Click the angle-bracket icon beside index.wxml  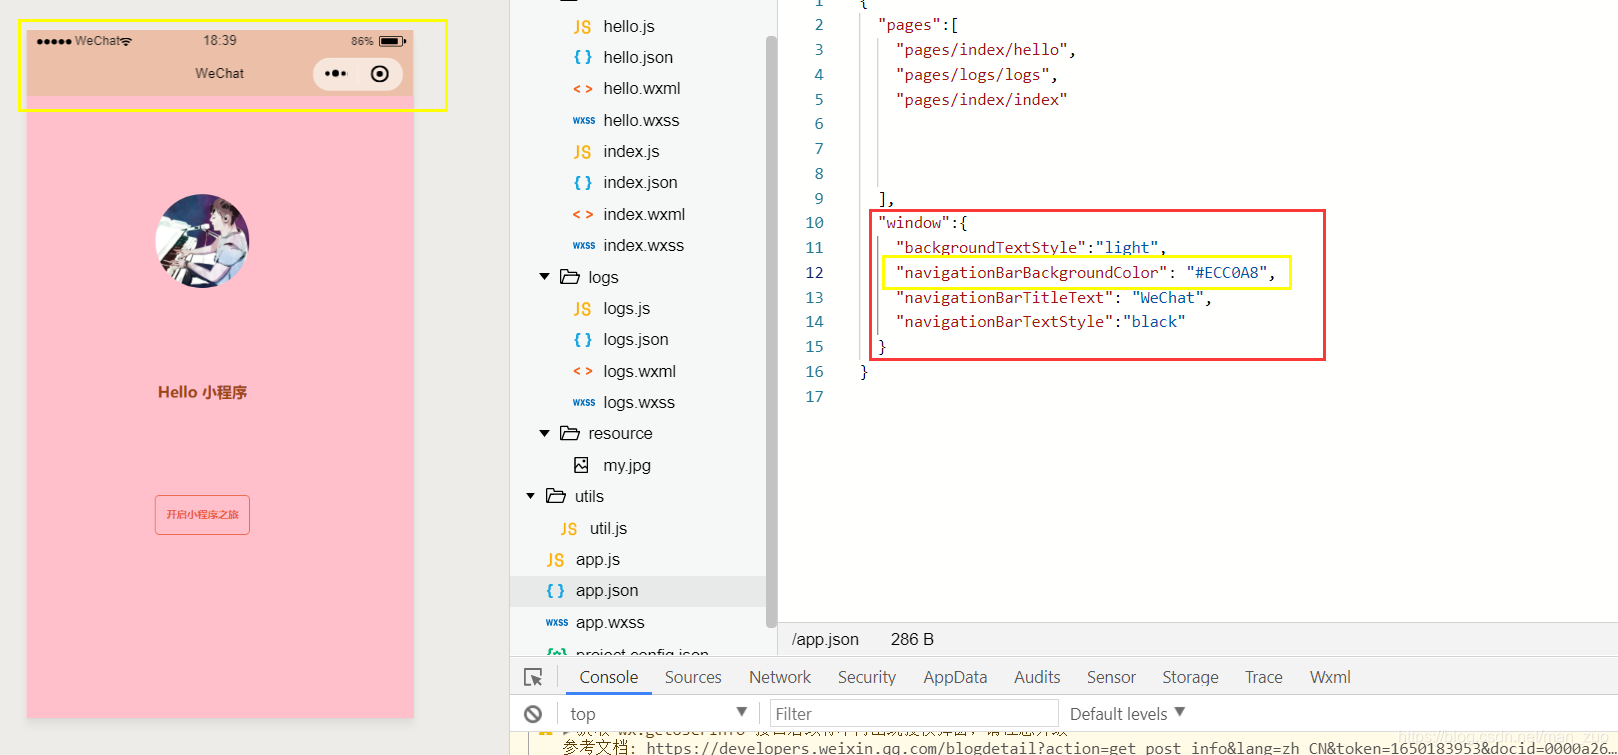click(x=583, y=215)
